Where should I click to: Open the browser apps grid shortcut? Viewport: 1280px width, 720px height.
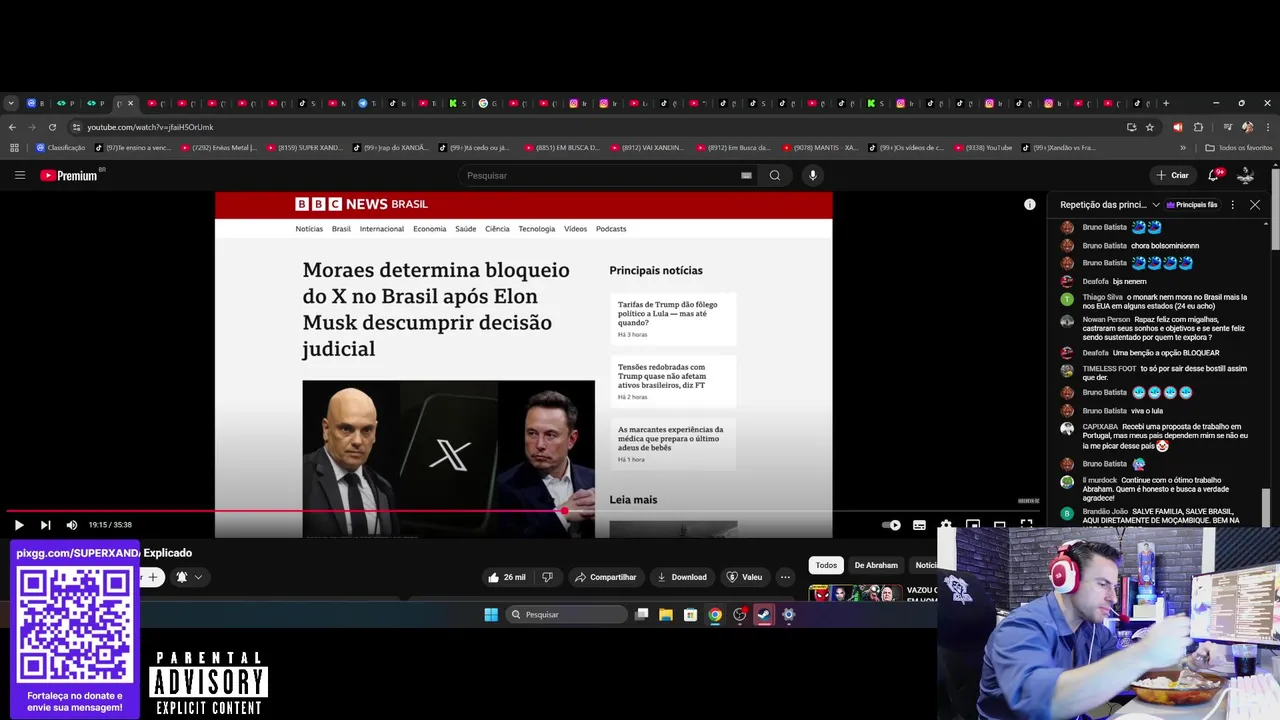pyautogui.click(x=14, y=148)
